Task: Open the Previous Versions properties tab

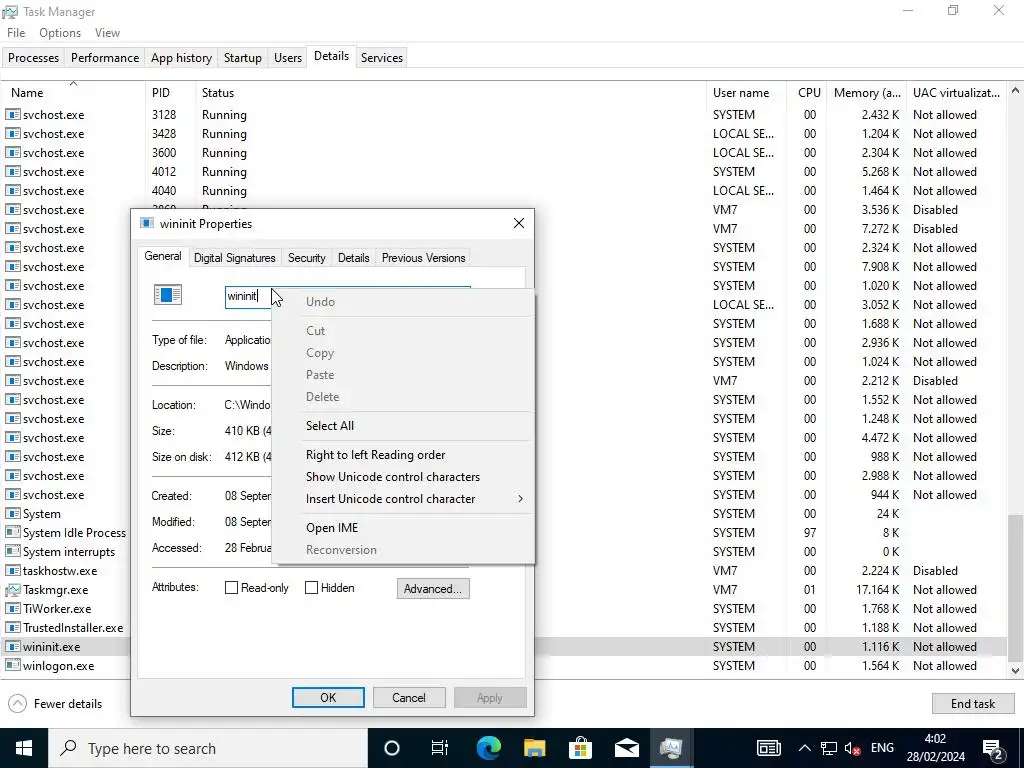Action: coord(424,258)
